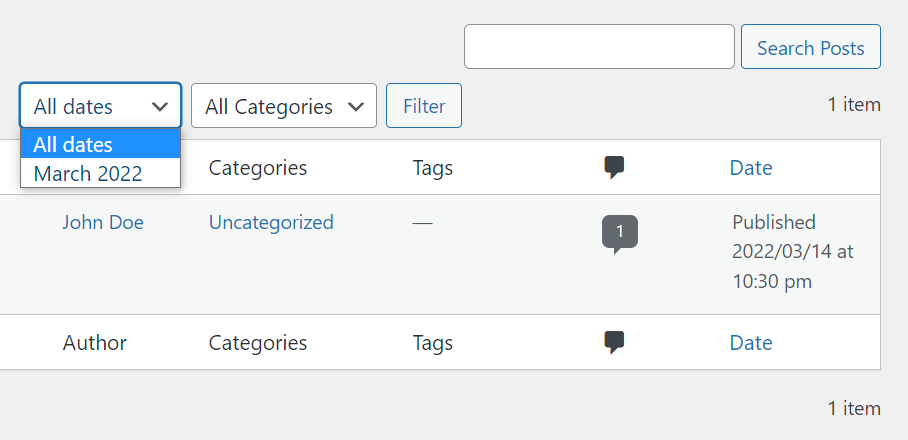Screen dimensions: 908x440
Task: Click the Published 2022/03/14 date cell
Action: pos(793,252)
